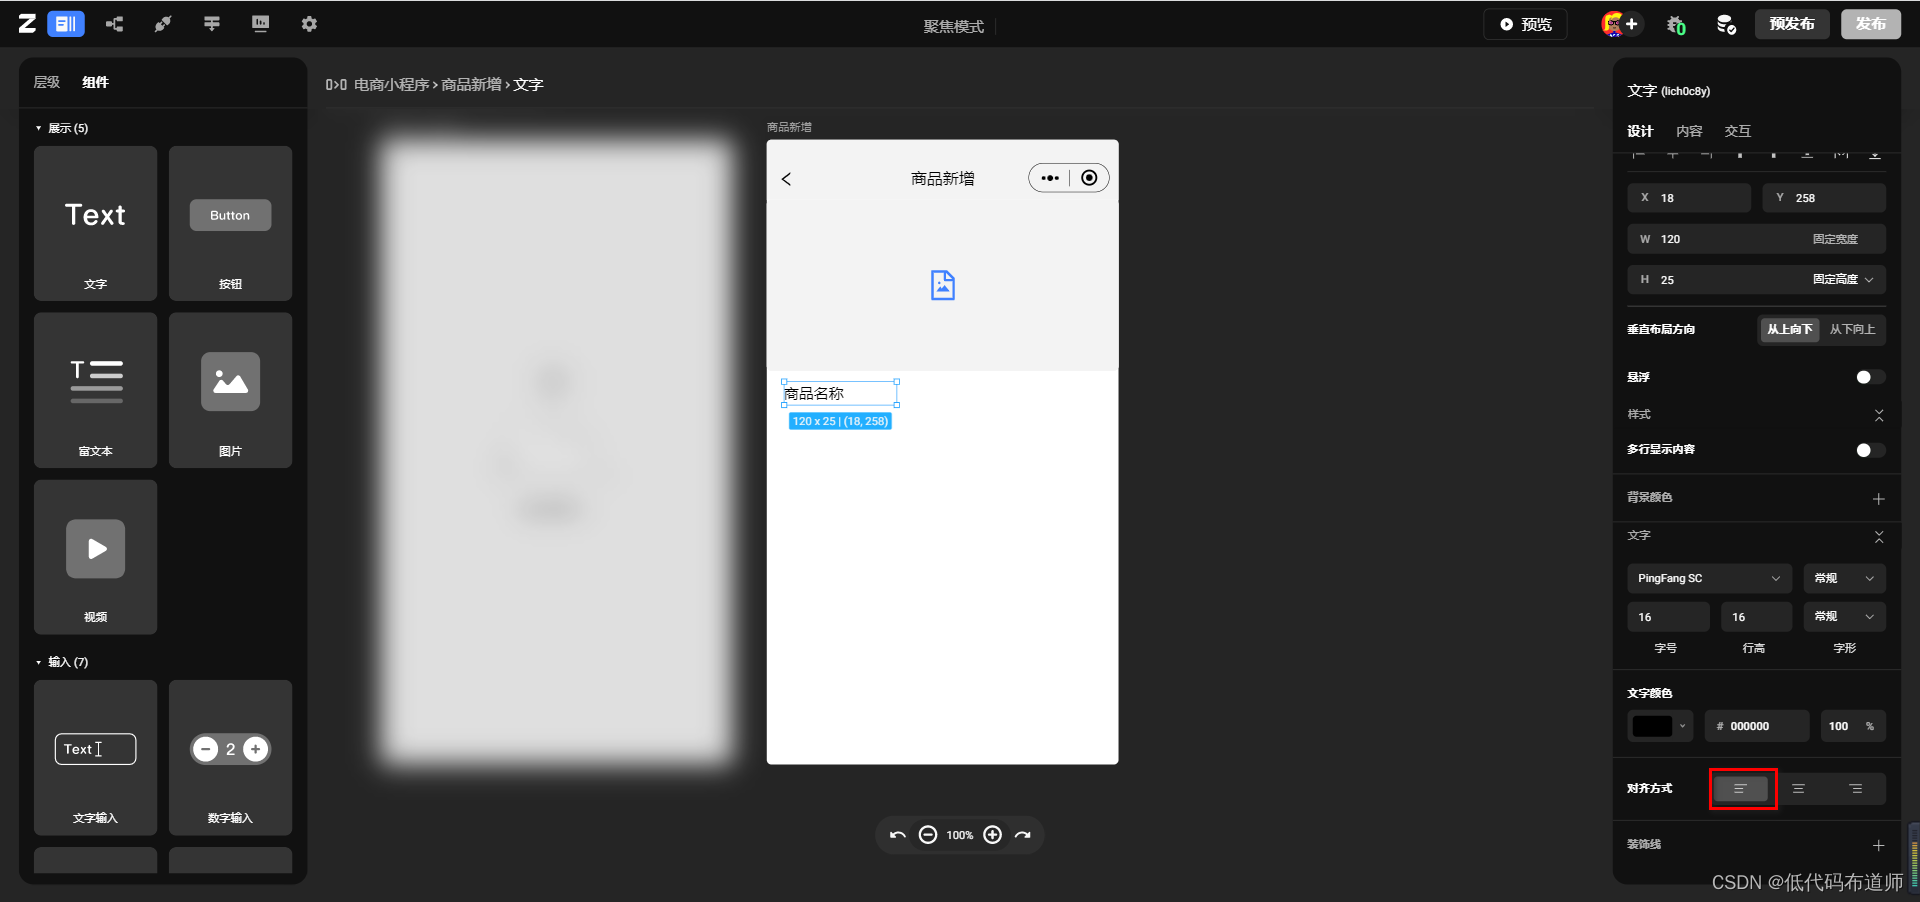Click the database status icon

[1726, 25]
